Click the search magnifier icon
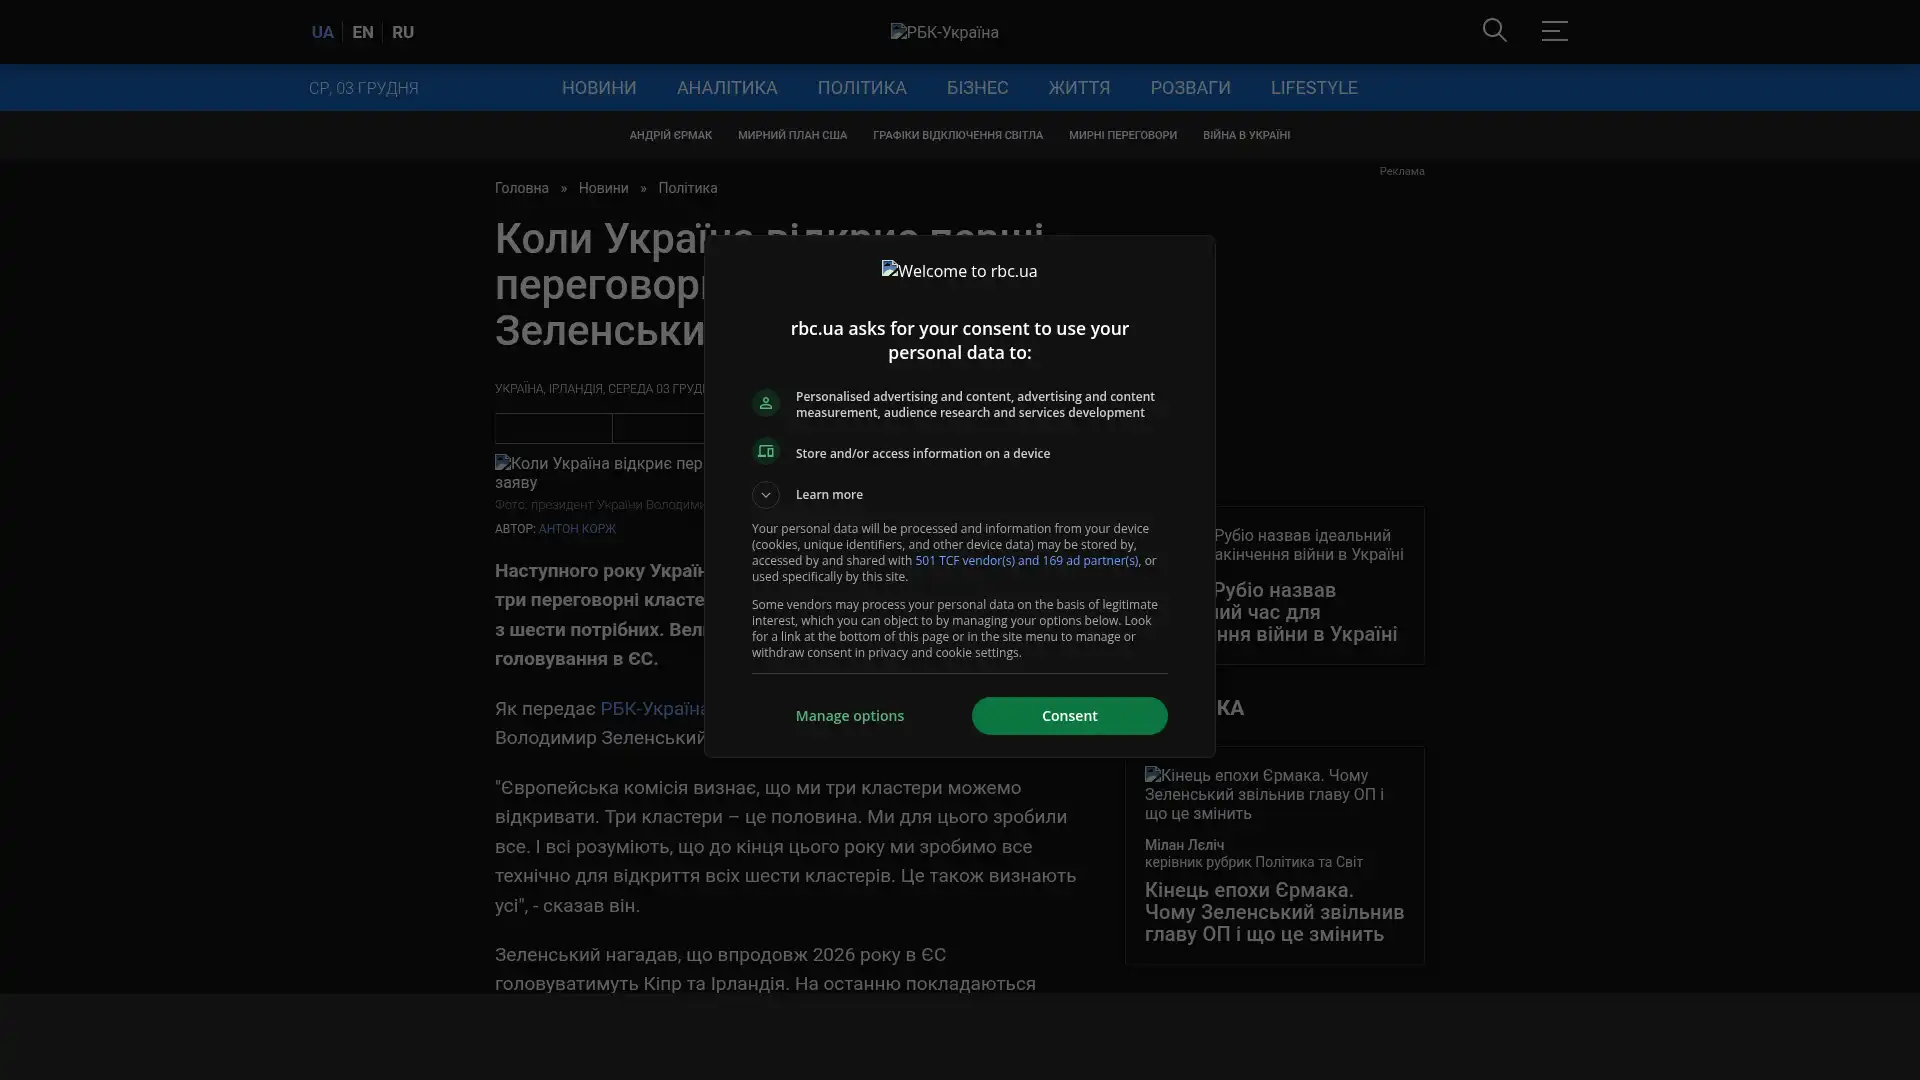 tap(1494, 31)
